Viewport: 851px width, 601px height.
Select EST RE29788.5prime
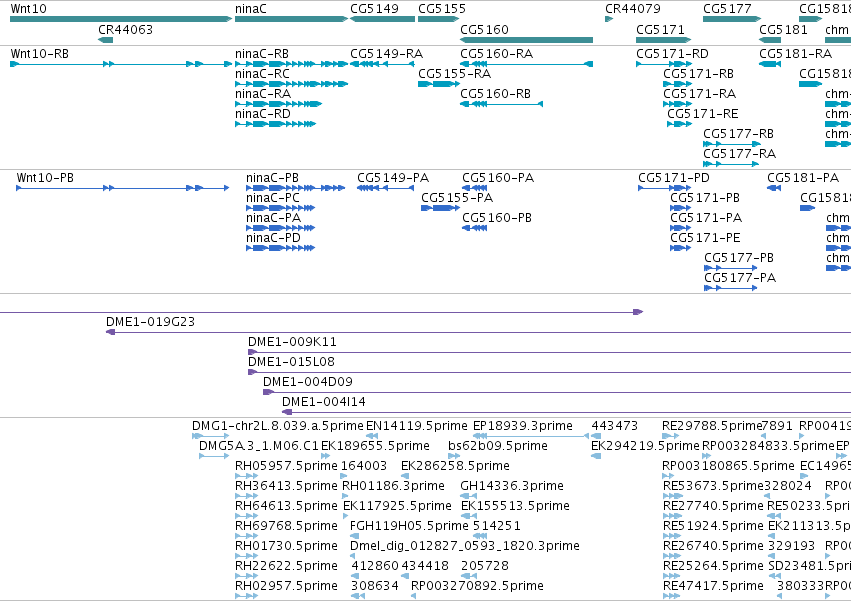click(670, 436)
